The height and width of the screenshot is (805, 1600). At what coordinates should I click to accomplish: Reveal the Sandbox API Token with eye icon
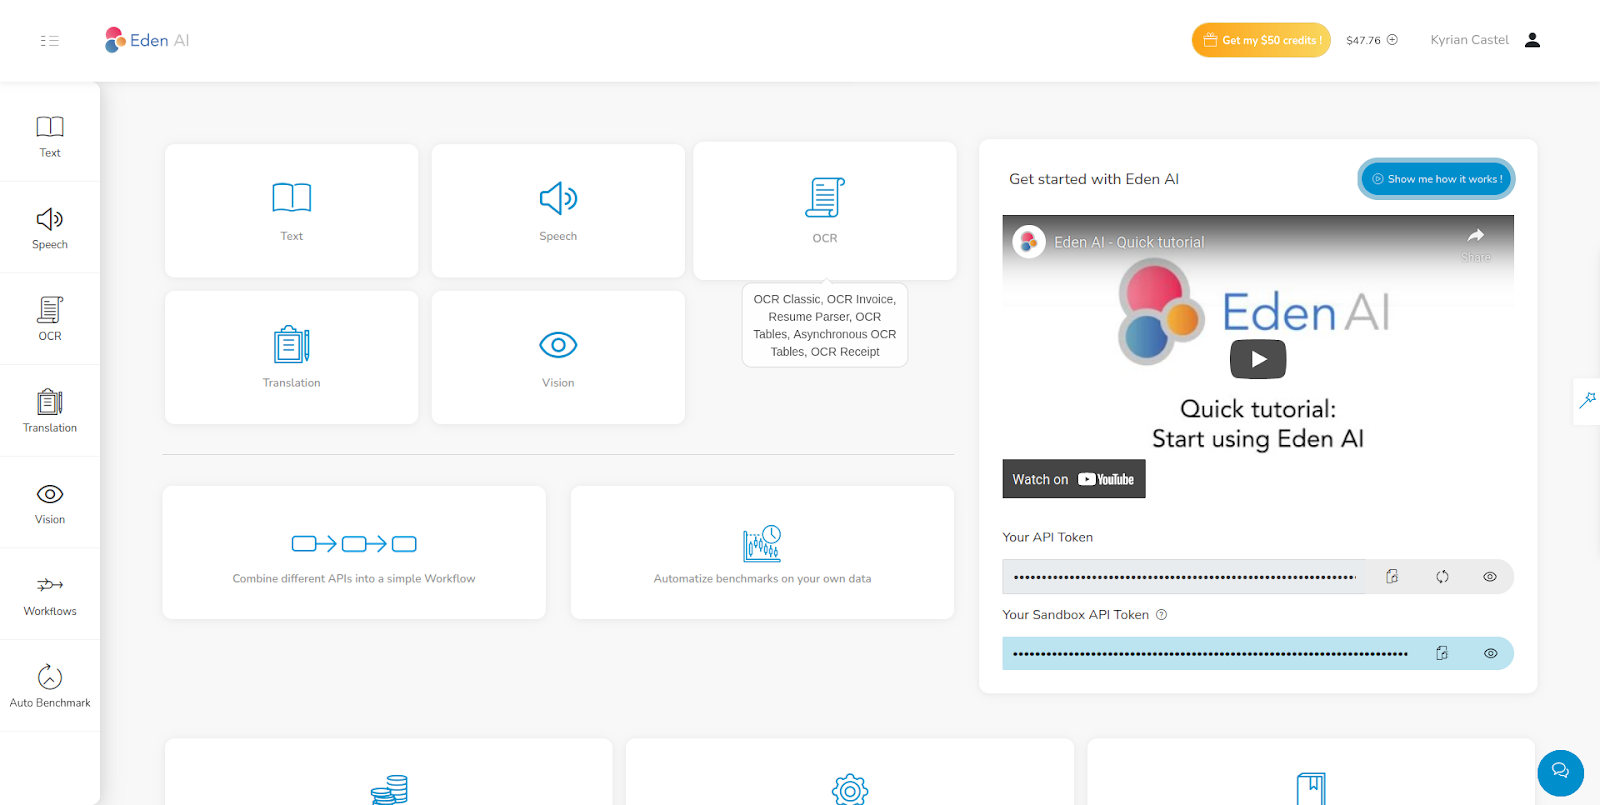(x=1490, y=653)
